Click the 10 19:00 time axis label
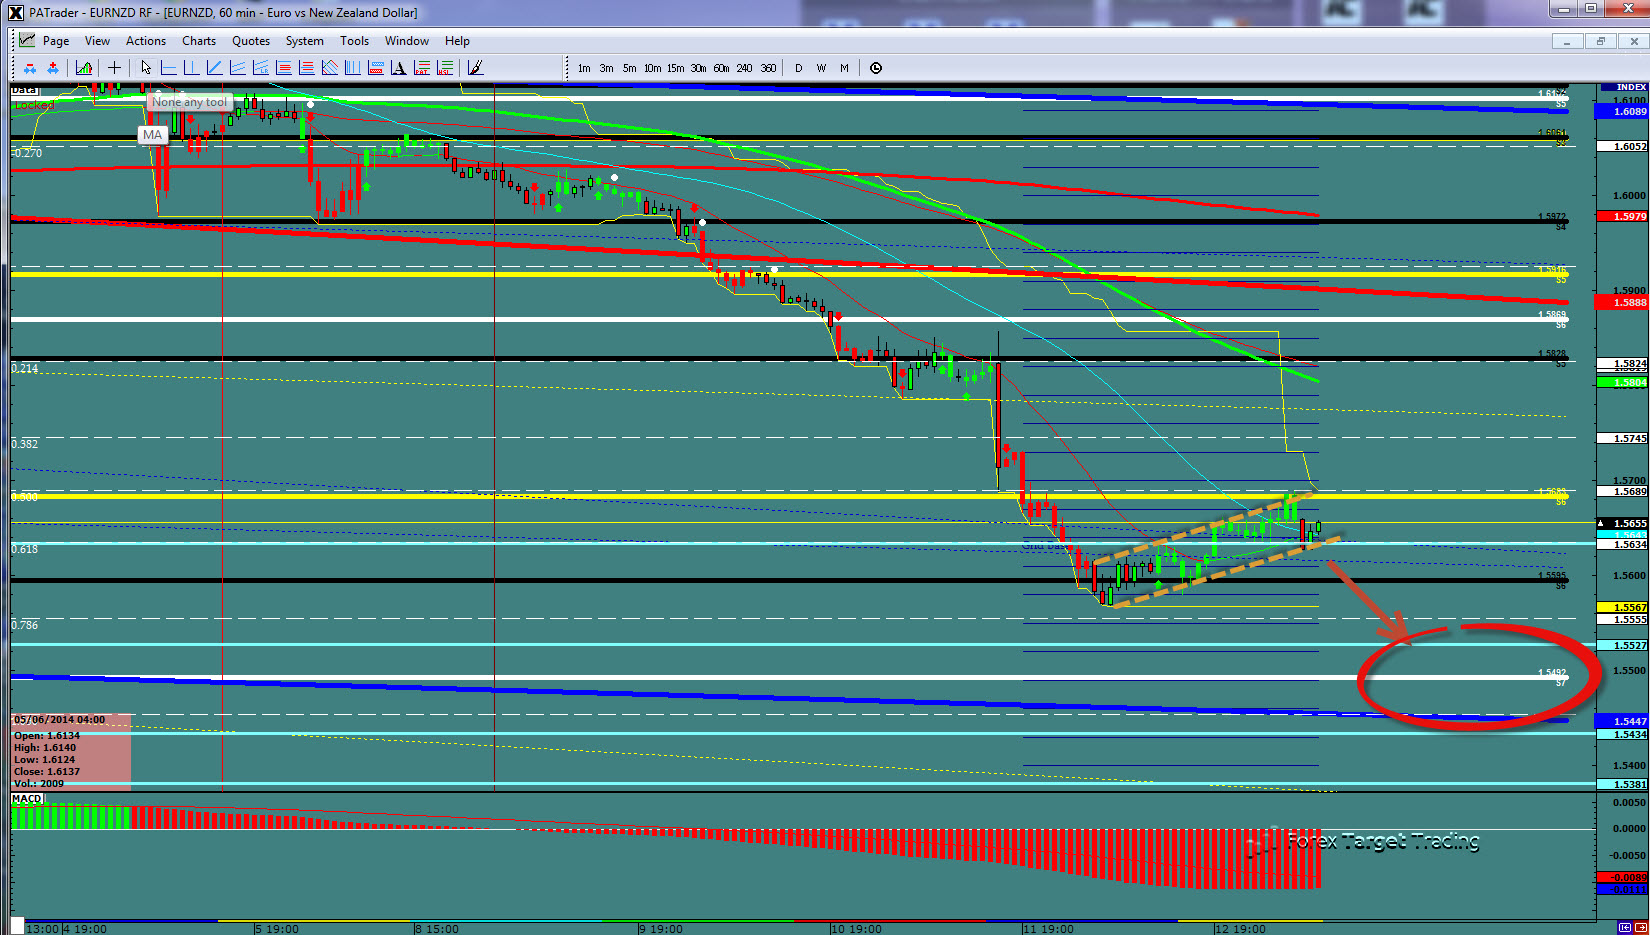This screenshot has height=935, width=1650. (x=856, y=929)
